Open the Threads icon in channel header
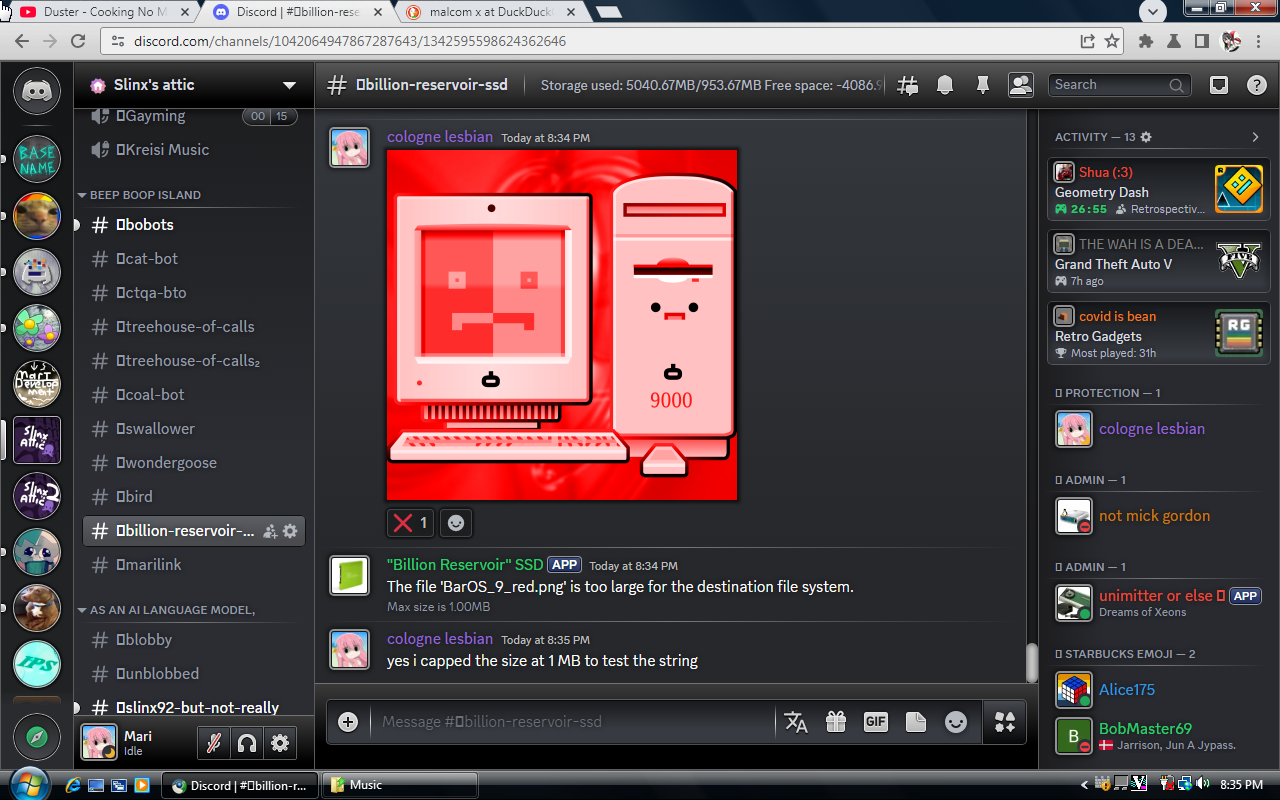This screenshot has height=800, width=1280. point(908,86)
